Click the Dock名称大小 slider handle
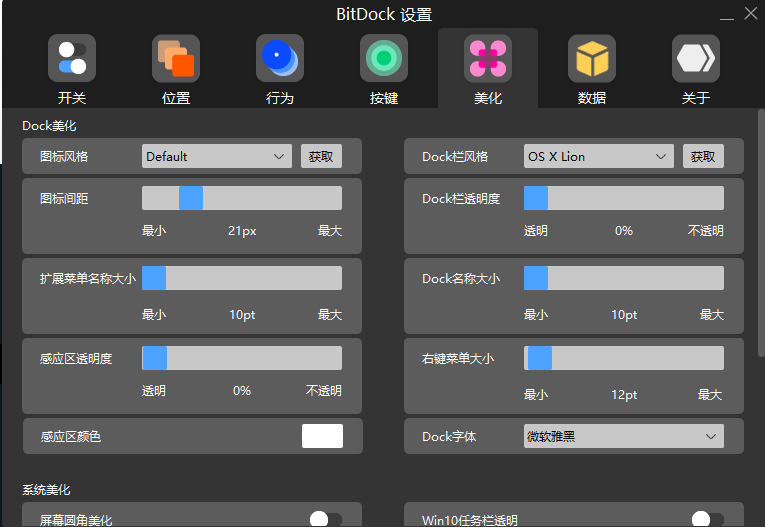The width and height of the screenshot is (765, 527). click(536, 278)
